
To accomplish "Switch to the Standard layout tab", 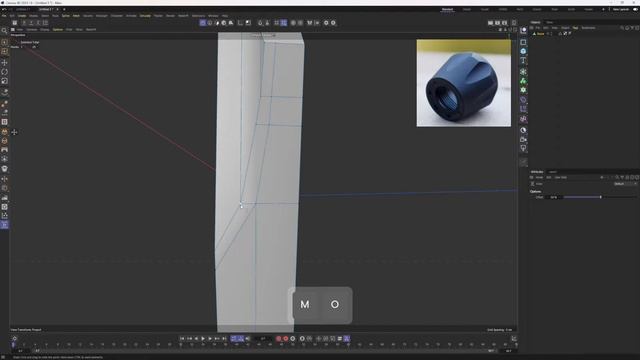I will tap(447, 9).
